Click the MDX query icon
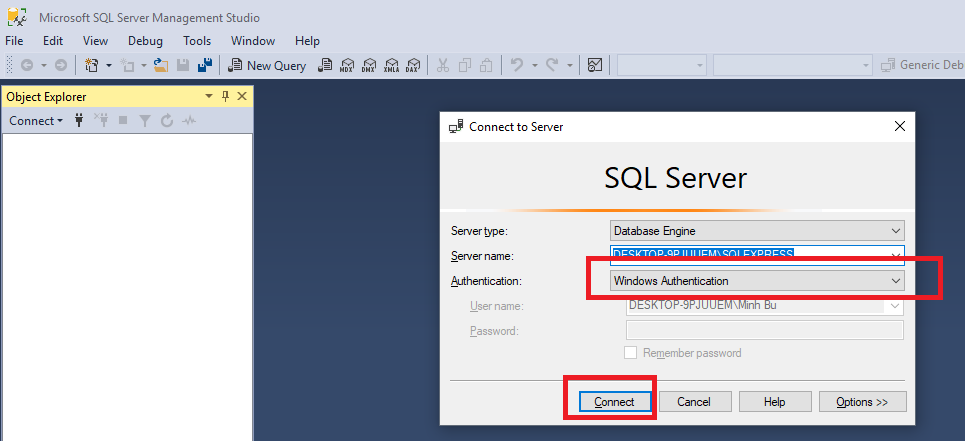The image size is (965, 441). pyautogui.click(x=347, y=65)
